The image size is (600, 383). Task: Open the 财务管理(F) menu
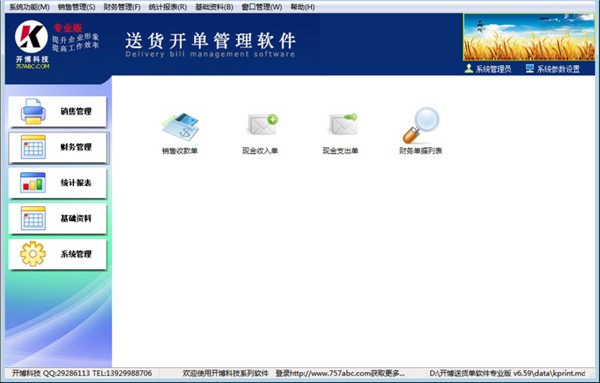point(122,7)
